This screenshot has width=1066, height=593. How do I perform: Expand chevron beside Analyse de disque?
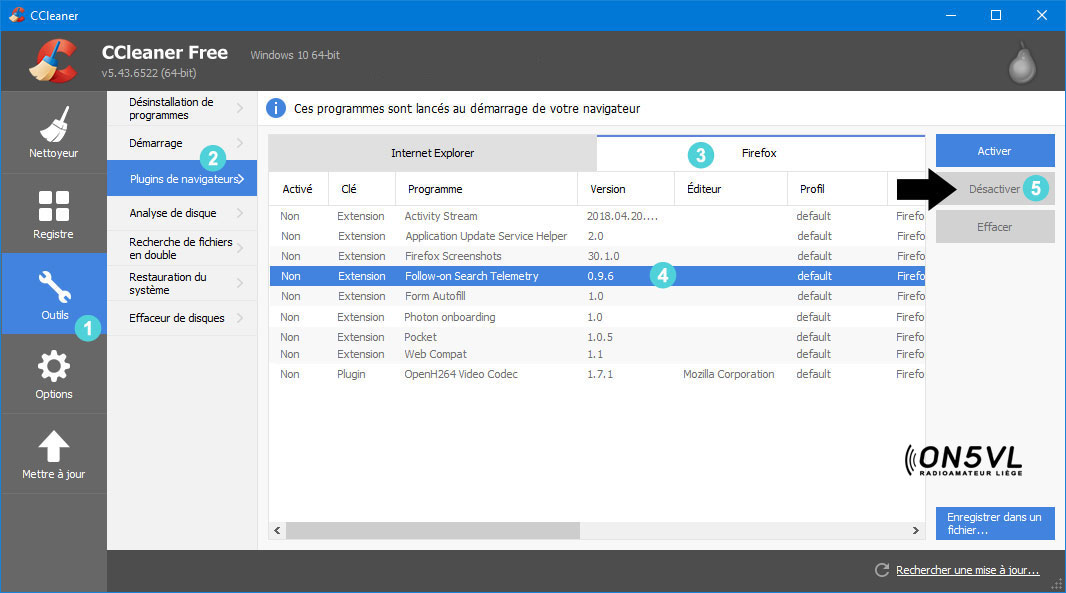pos(240,213)
